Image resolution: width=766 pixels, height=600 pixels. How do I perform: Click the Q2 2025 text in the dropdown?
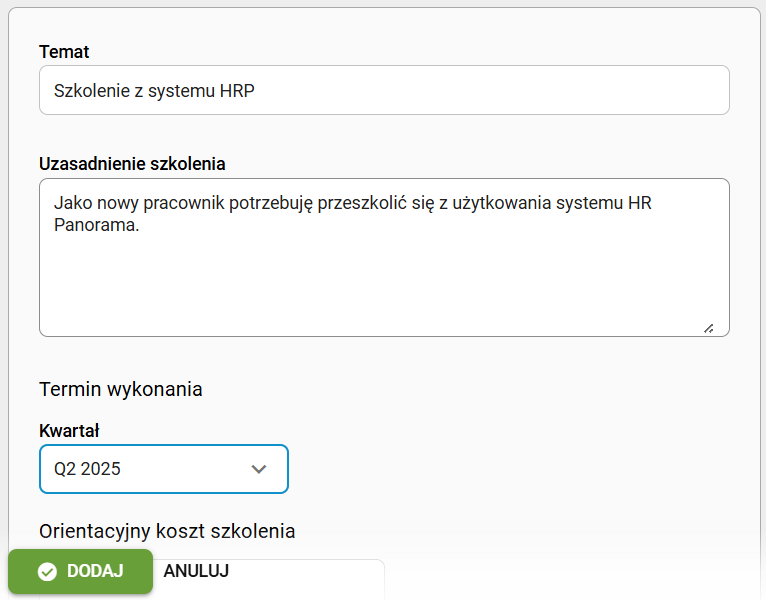[x=87, y=469]
